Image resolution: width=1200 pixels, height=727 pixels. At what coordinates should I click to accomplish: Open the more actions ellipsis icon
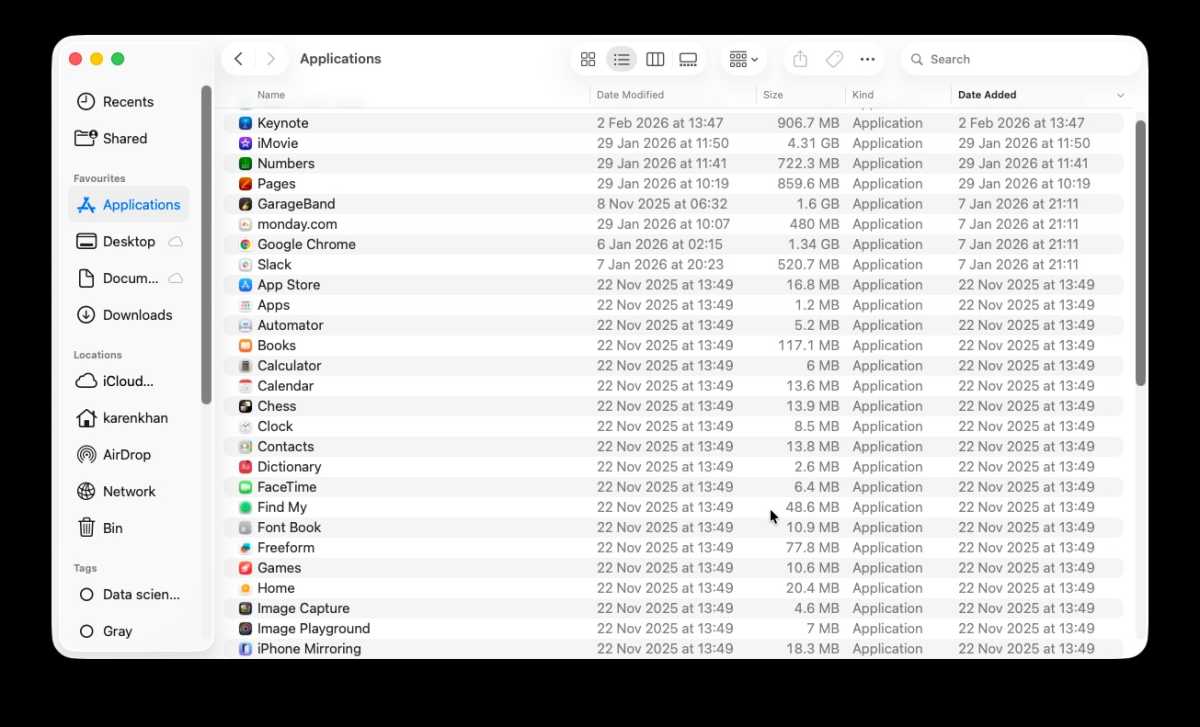[x=867, y=59]
